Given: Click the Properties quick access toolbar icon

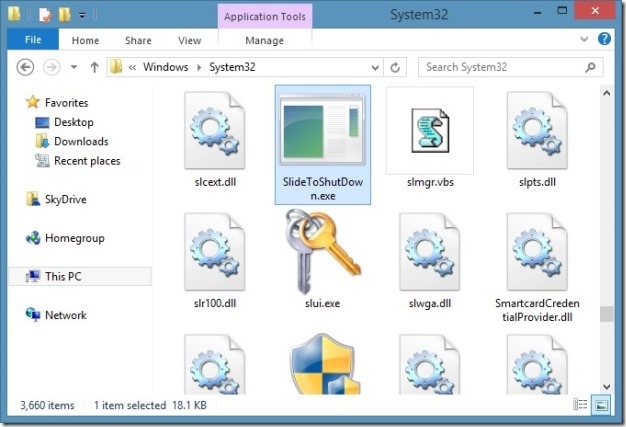Looking at the screenshot, I should point(45,15).
